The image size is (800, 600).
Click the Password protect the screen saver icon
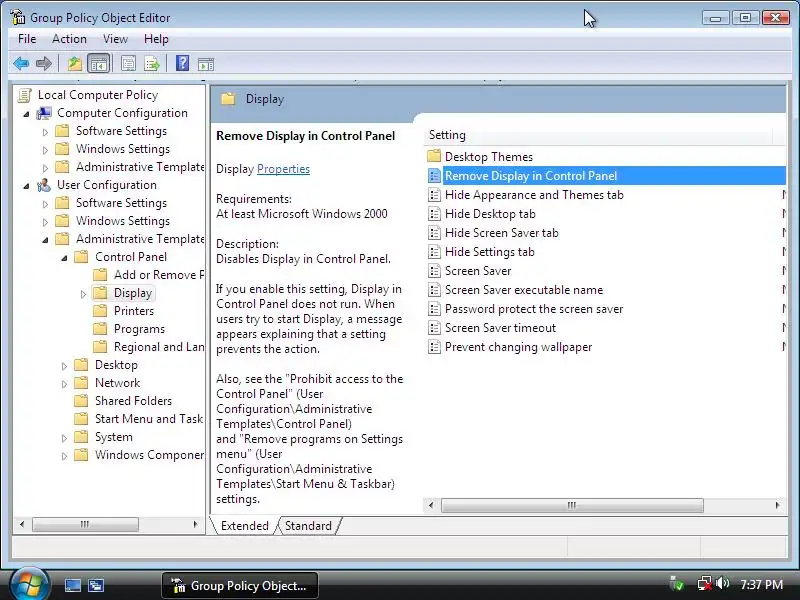(434, 309)
